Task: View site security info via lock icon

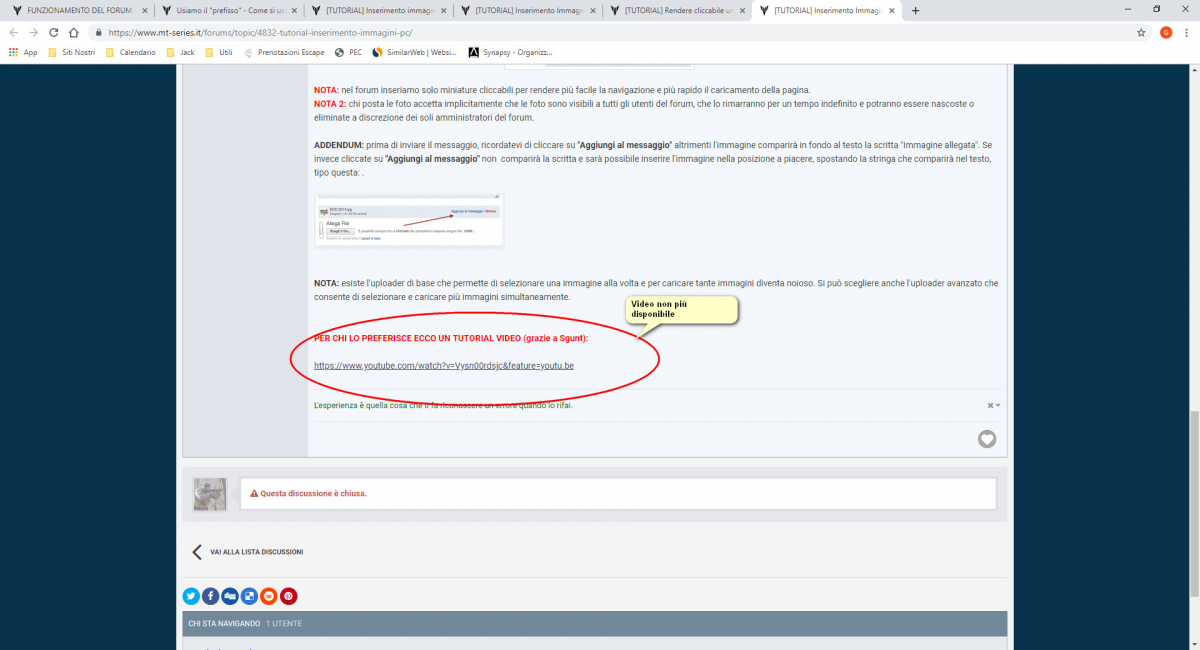Action: pos(100,32)
